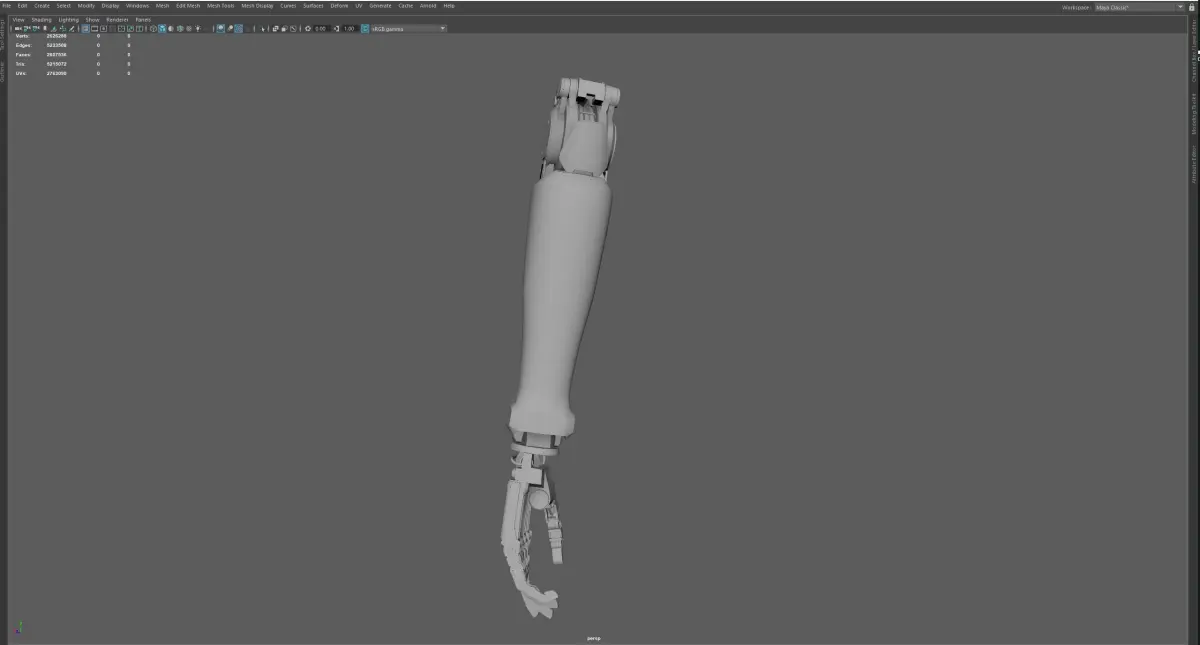The height and width of the screenshot is (645, 1200).
Task: Click the Select Camera icon in panel toolbar
Action: [x=18, y=28]
